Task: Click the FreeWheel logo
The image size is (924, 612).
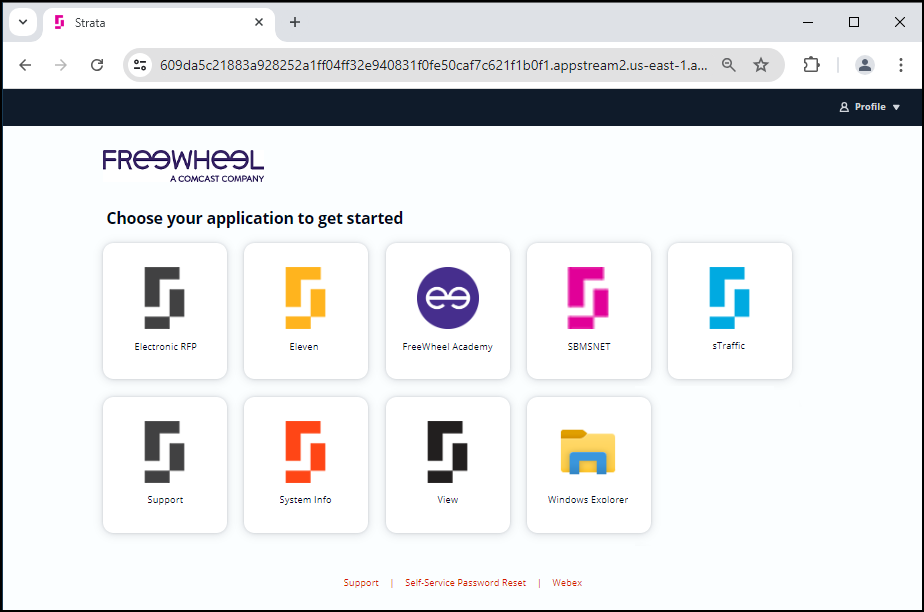Action: pyautogui.click(x=183, y=166)
